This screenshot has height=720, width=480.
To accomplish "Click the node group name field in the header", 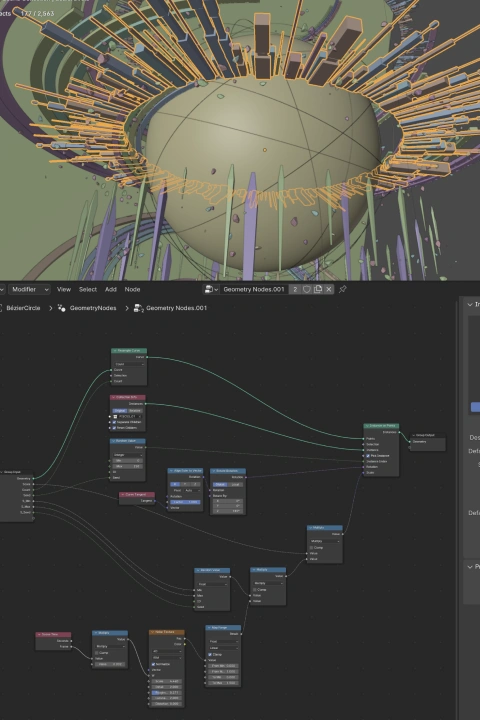I will point(254,289).
